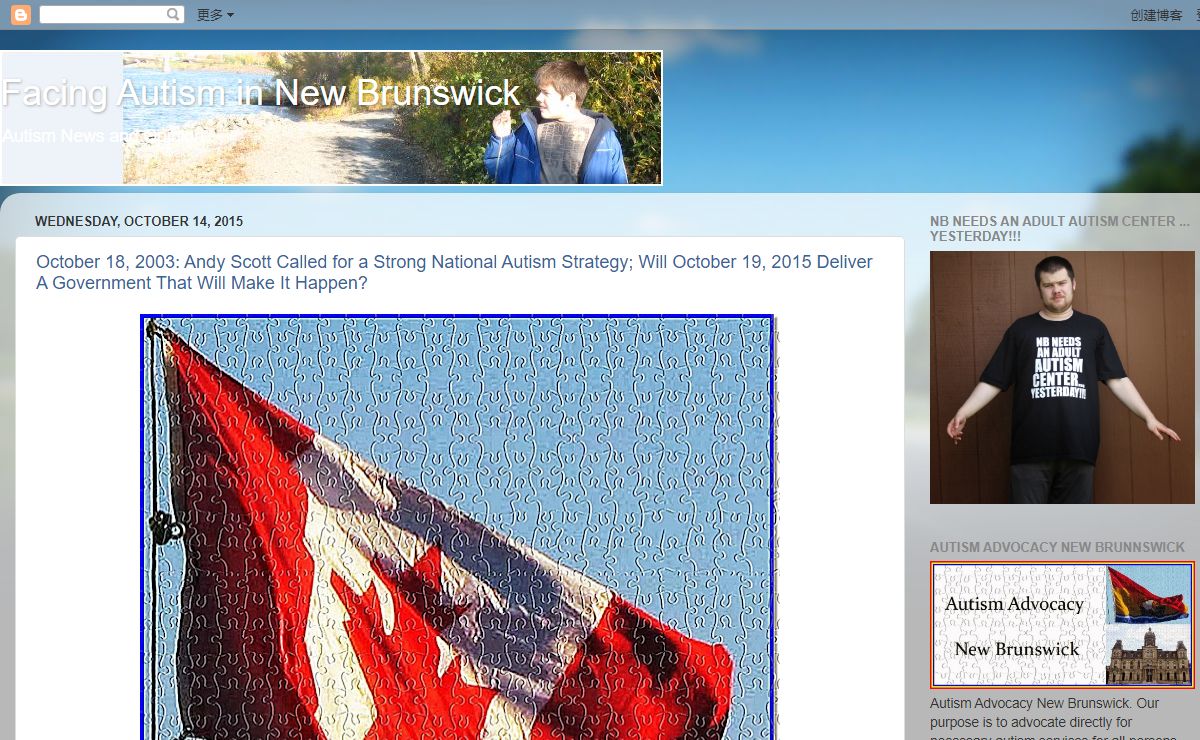Click the 创建博客 link

tap(1156, 15)
